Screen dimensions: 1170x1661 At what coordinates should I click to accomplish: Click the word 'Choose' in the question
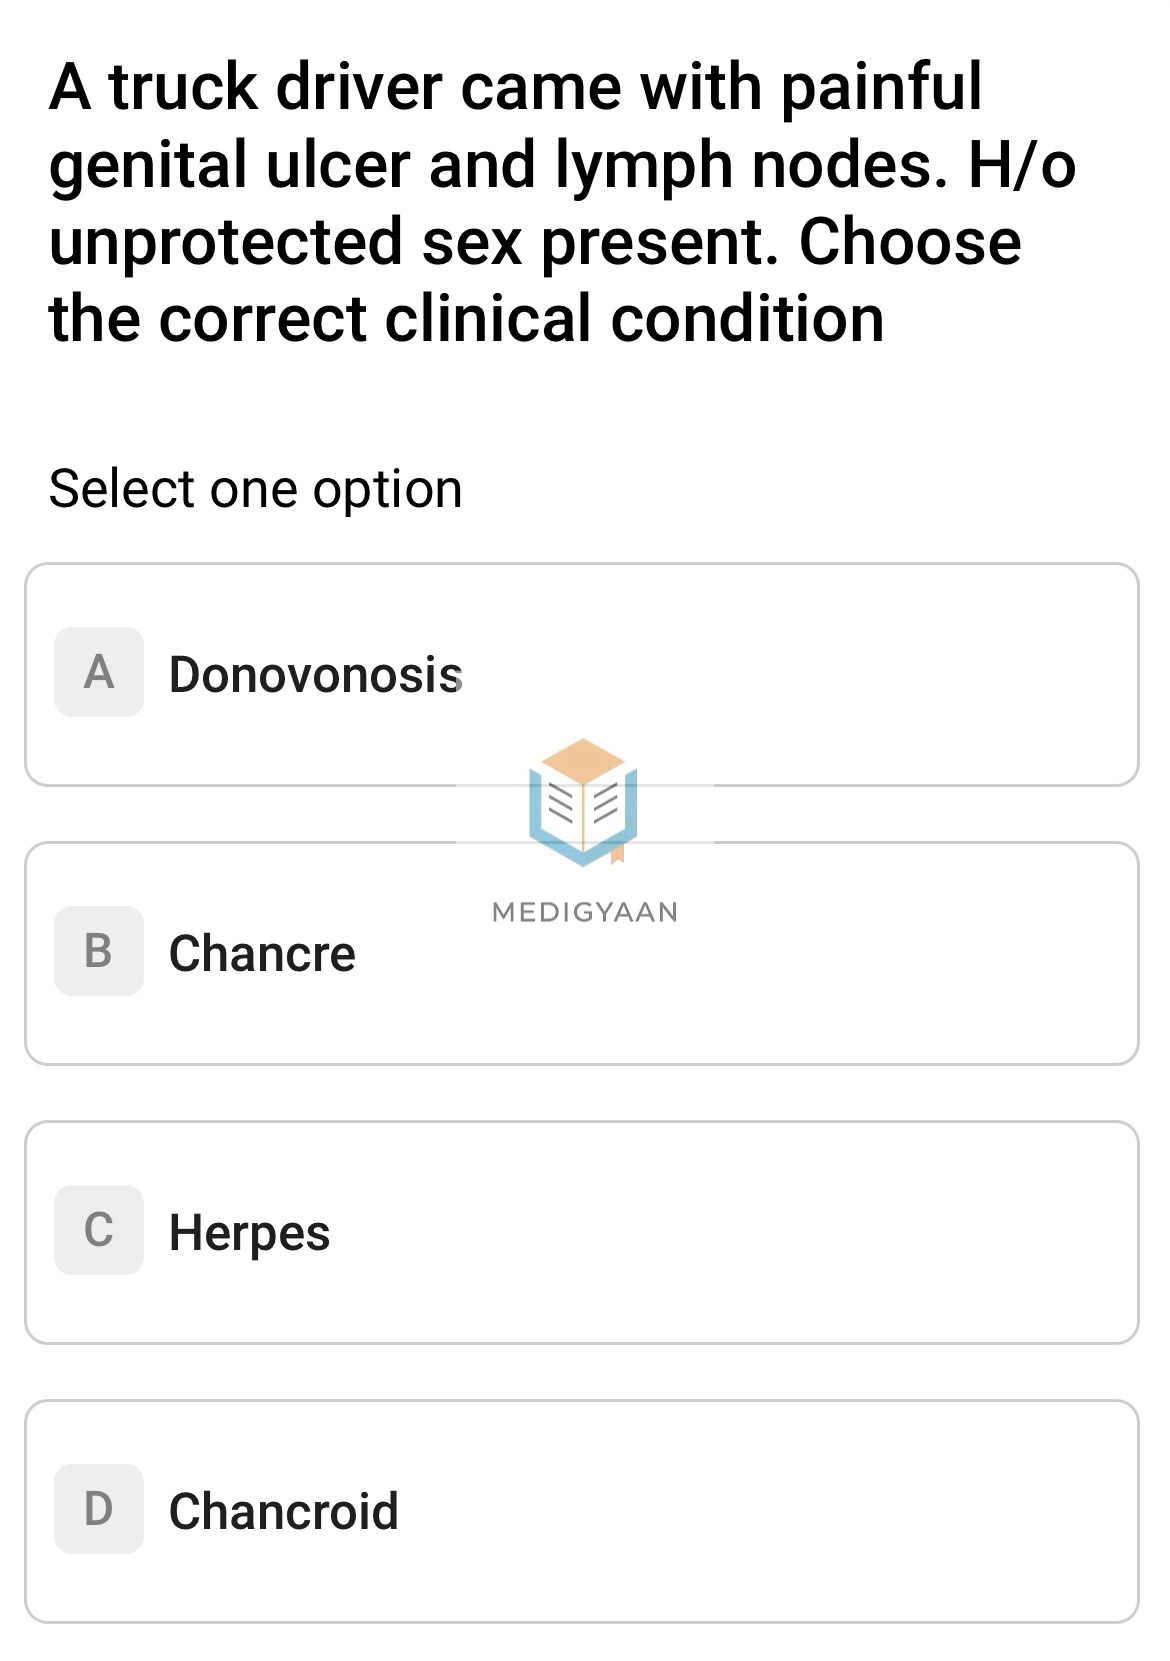pos(909,242)
